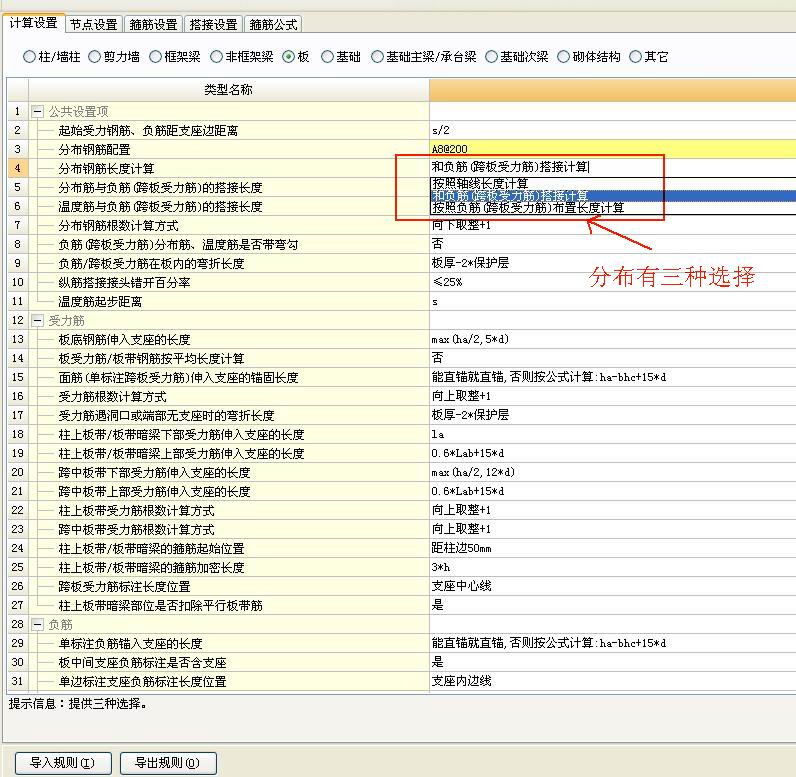Select the 柱上板带受力筋根数计算方式 row
Viewport: 796px width, 777px height.
coord(228,510)
